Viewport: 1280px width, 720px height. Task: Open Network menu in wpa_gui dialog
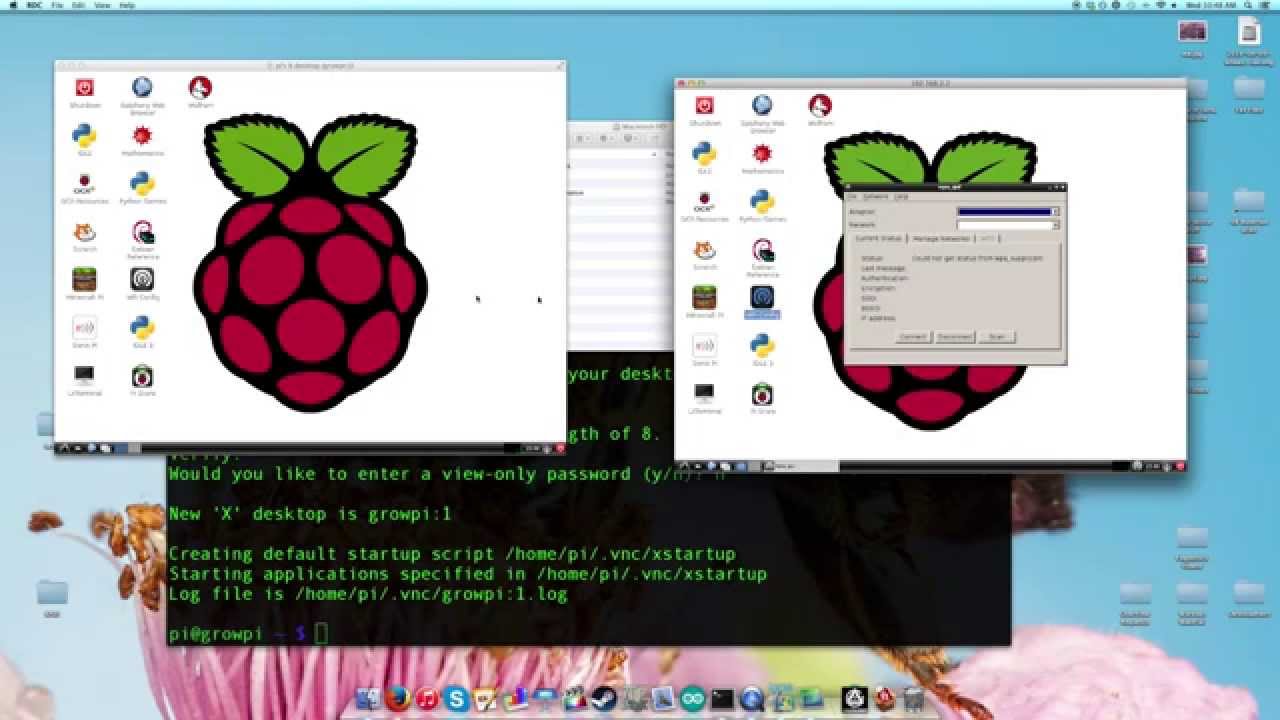click(875, 197)
